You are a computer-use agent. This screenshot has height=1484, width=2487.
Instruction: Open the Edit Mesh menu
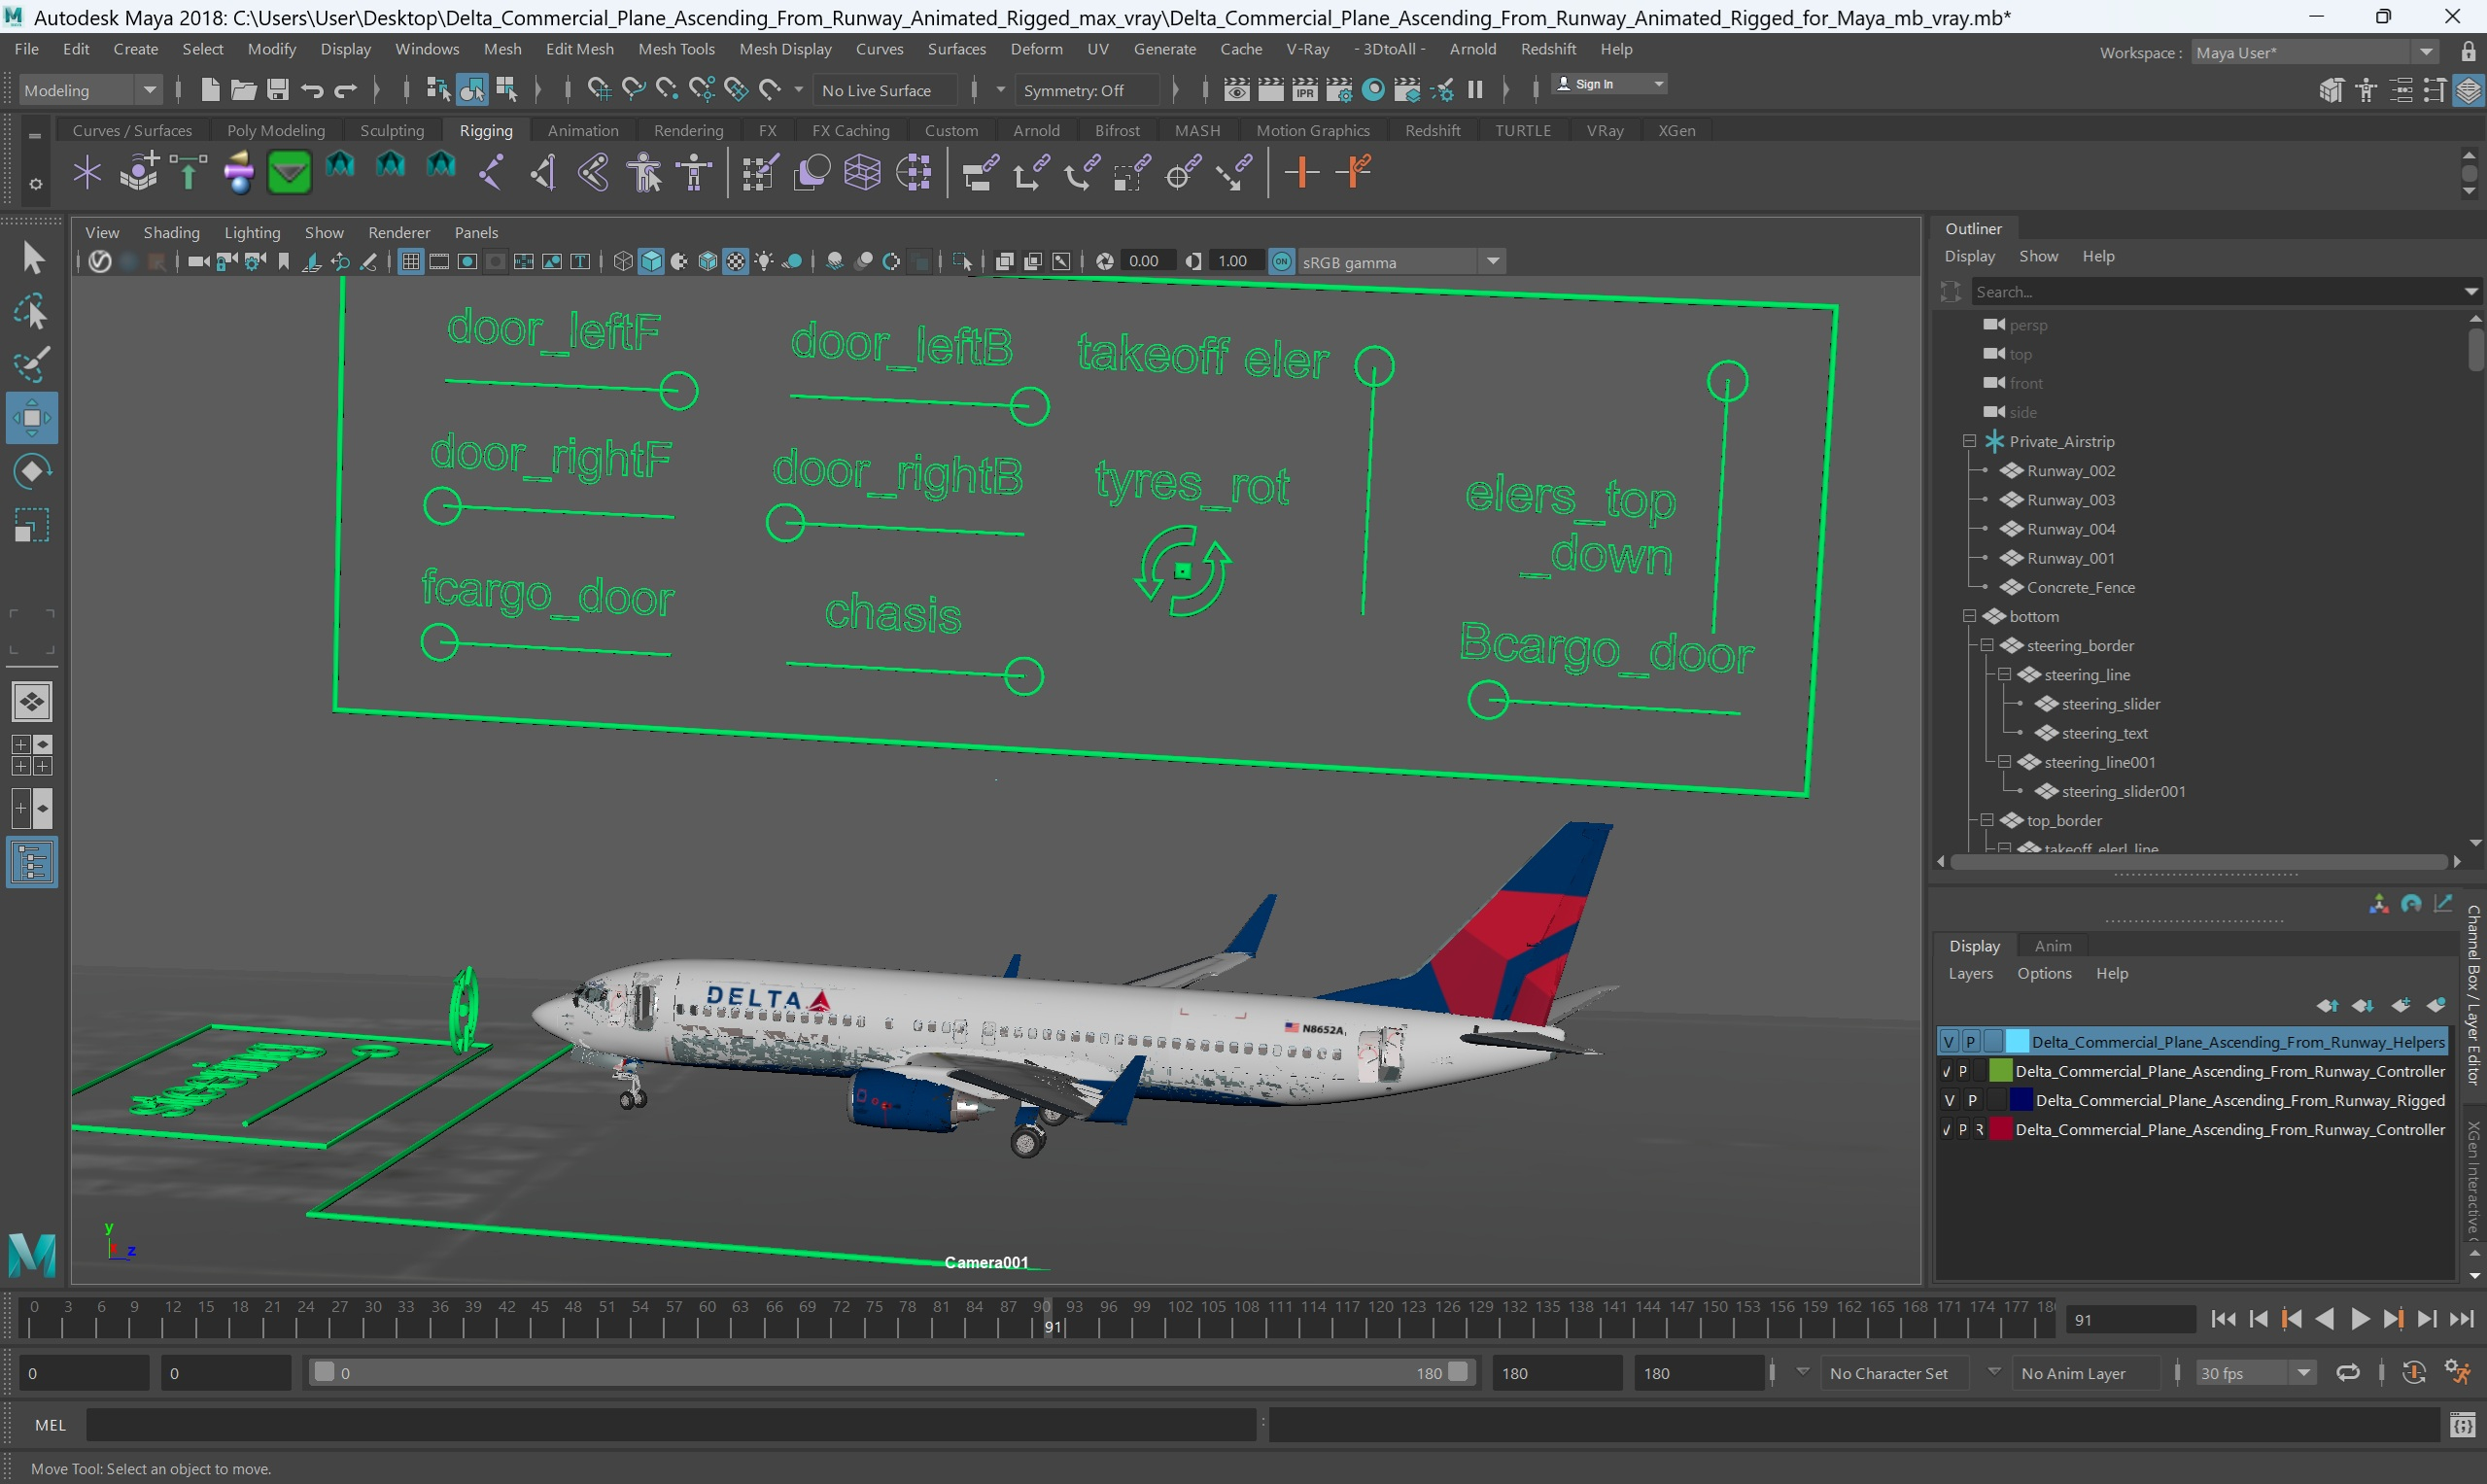point(579,49)
